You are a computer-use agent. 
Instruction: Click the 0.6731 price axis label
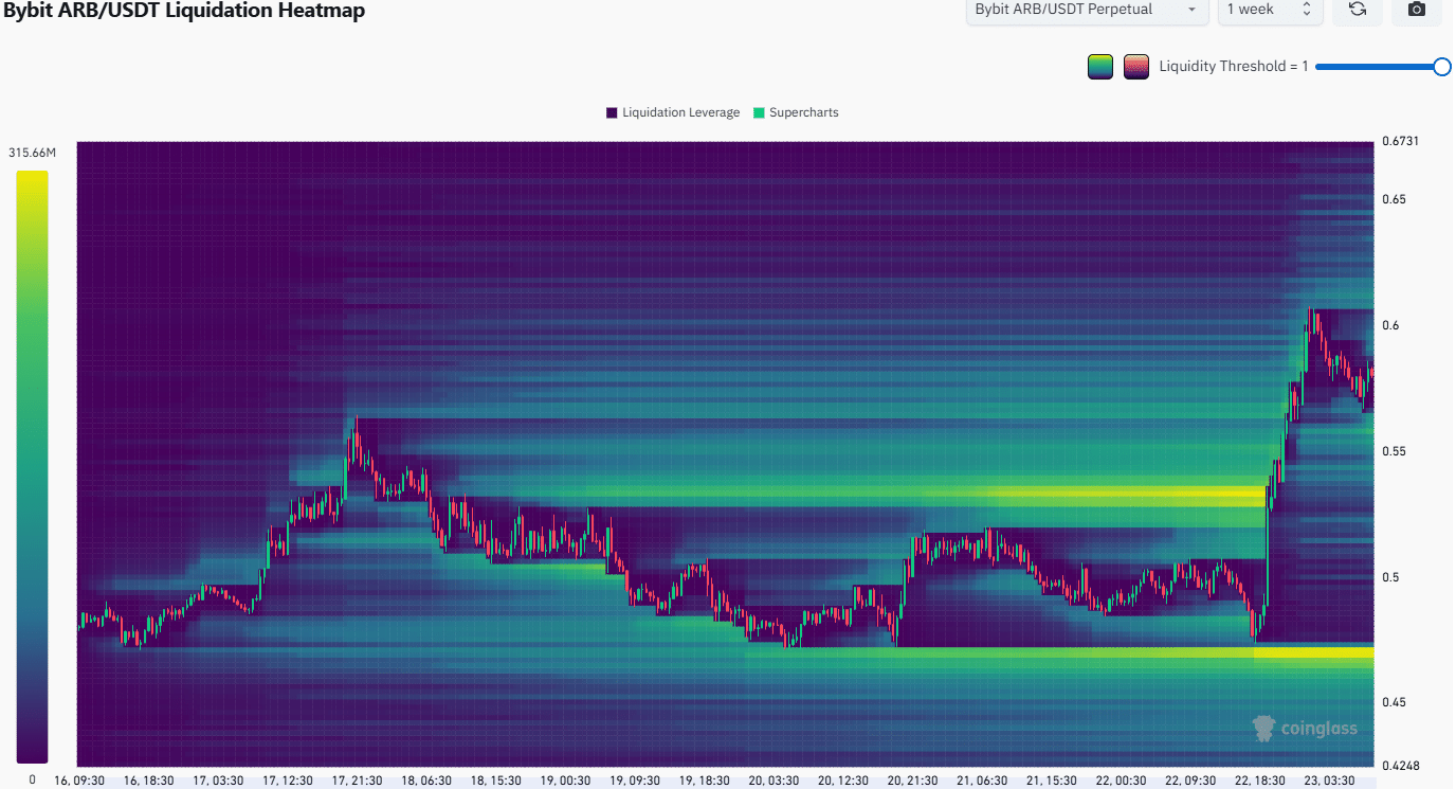click(x=1400, y=142)
